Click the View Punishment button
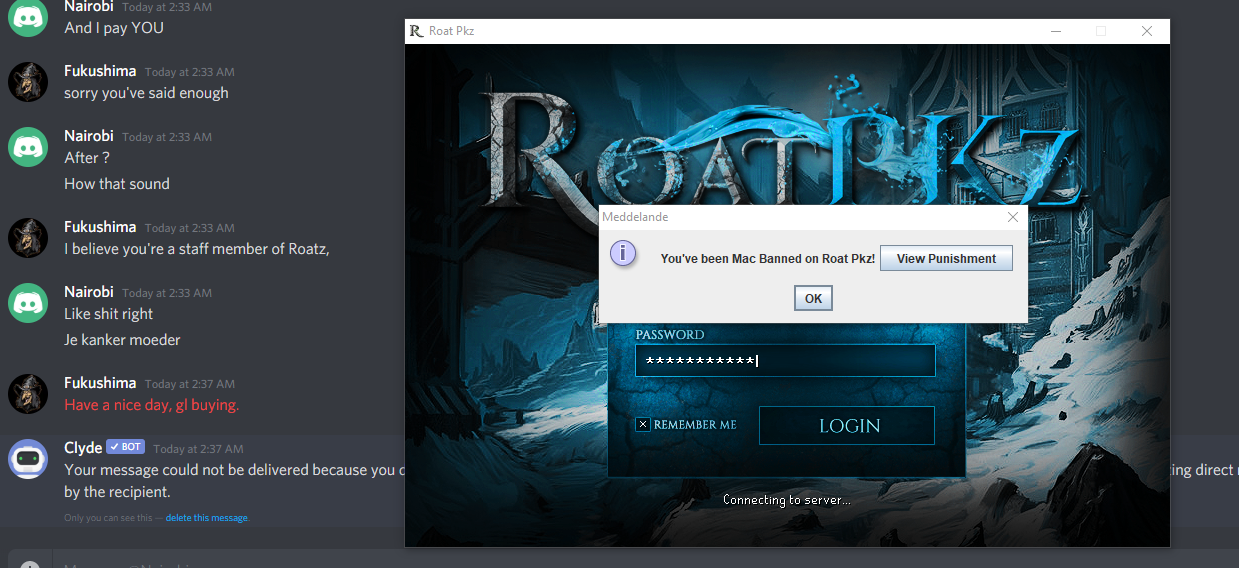Viewport: 1239px width, 568px height. 946,258
